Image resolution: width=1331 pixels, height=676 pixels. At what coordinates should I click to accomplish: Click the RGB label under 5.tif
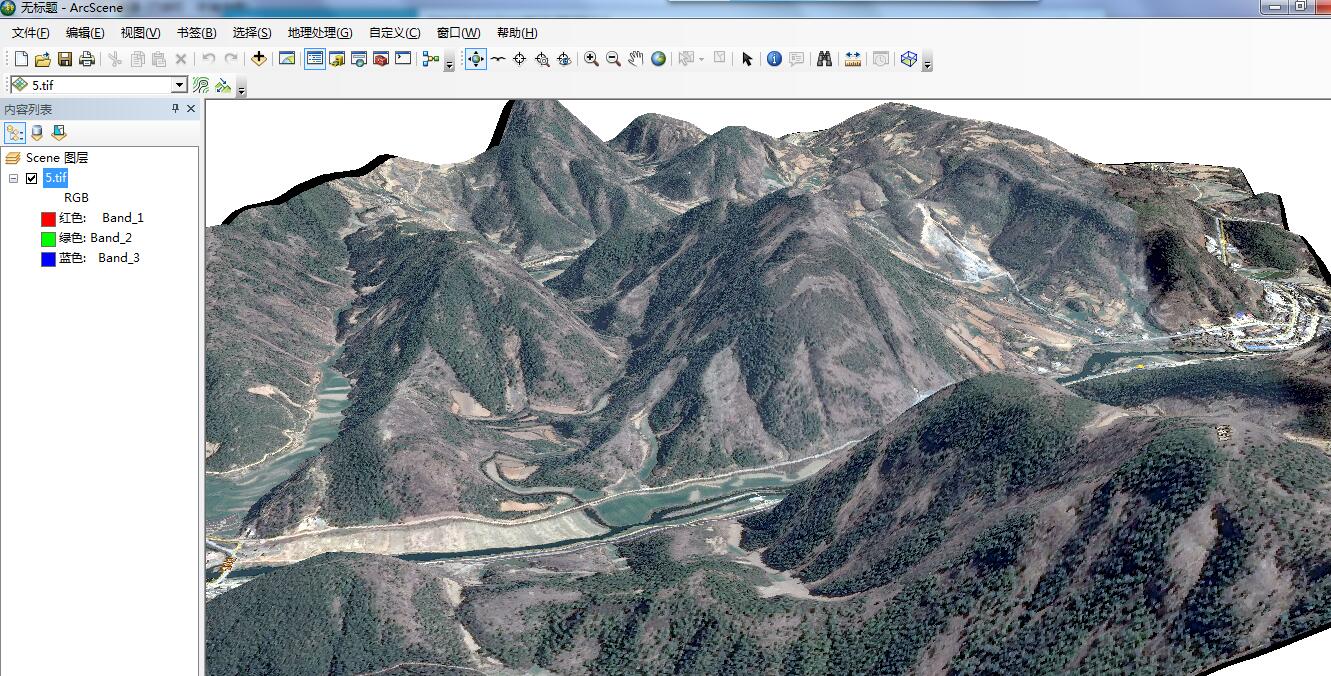[76, 198]
